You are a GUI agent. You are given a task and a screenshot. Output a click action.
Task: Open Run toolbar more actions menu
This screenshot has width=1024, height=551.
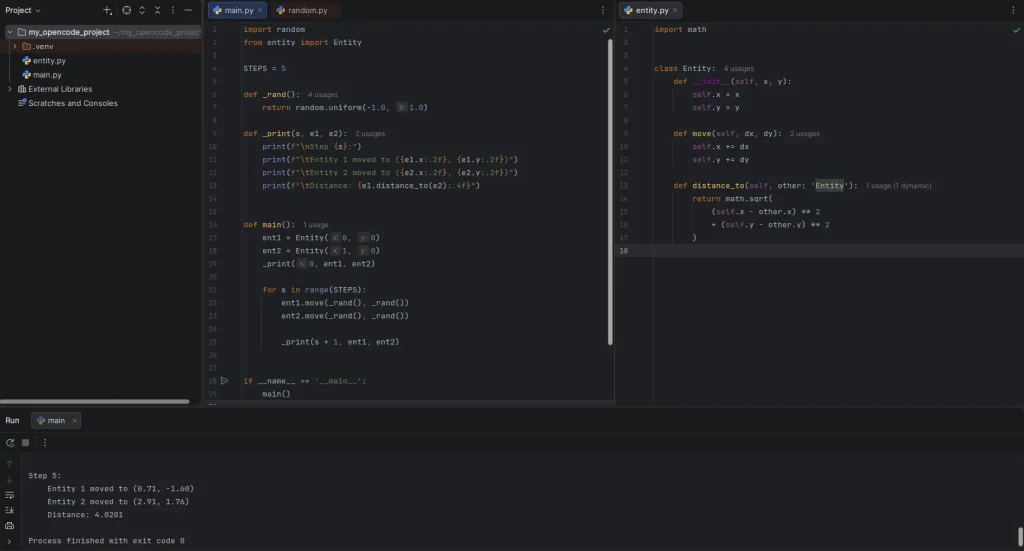[44, 443]
